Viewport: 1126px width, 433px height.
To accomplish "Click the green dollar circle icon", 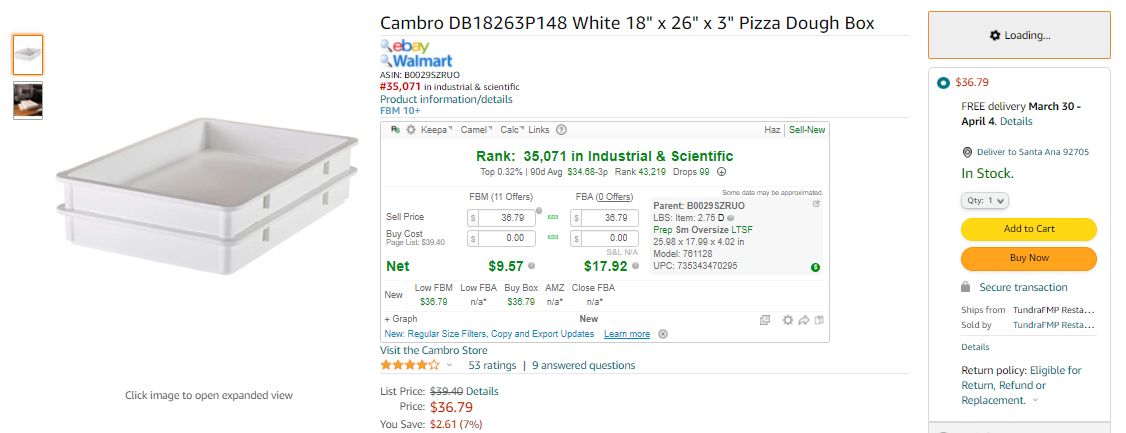I will (815, 267).
